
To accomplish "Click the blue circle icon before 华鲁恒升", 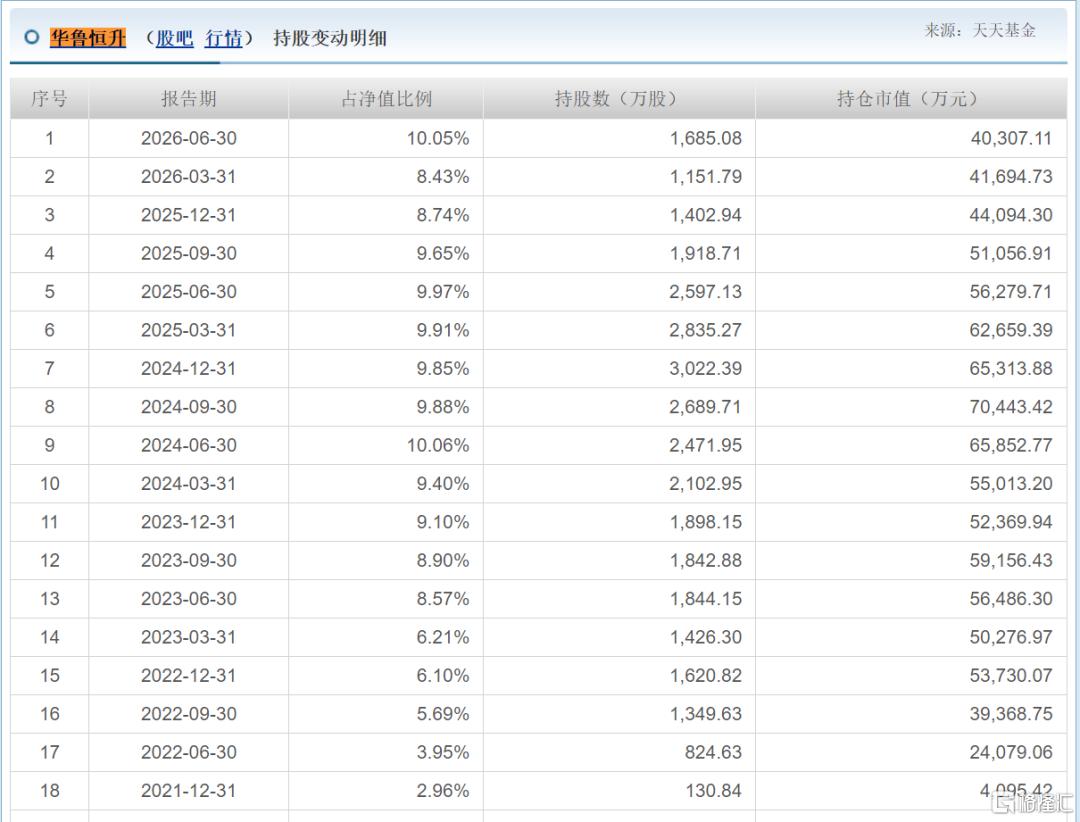I will pos(32,37).
